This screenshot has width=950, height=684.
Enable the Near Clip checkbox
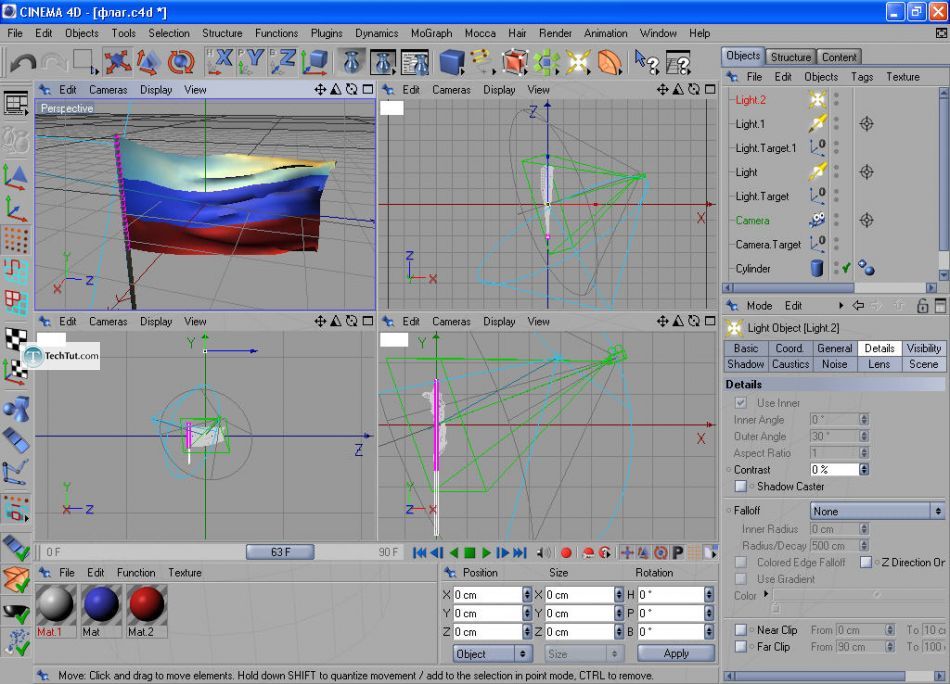(740, 630)
